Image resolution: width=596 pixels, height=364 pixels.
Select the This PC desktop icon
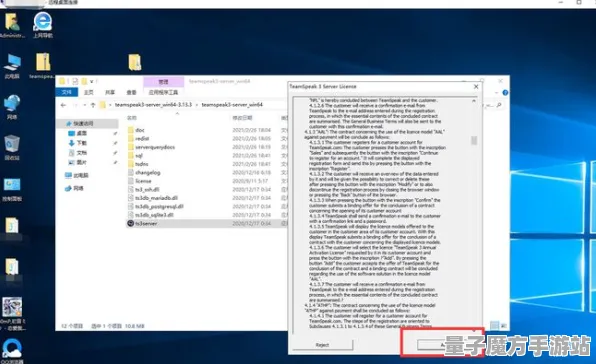pyautogui.click(x=12, y=65)
